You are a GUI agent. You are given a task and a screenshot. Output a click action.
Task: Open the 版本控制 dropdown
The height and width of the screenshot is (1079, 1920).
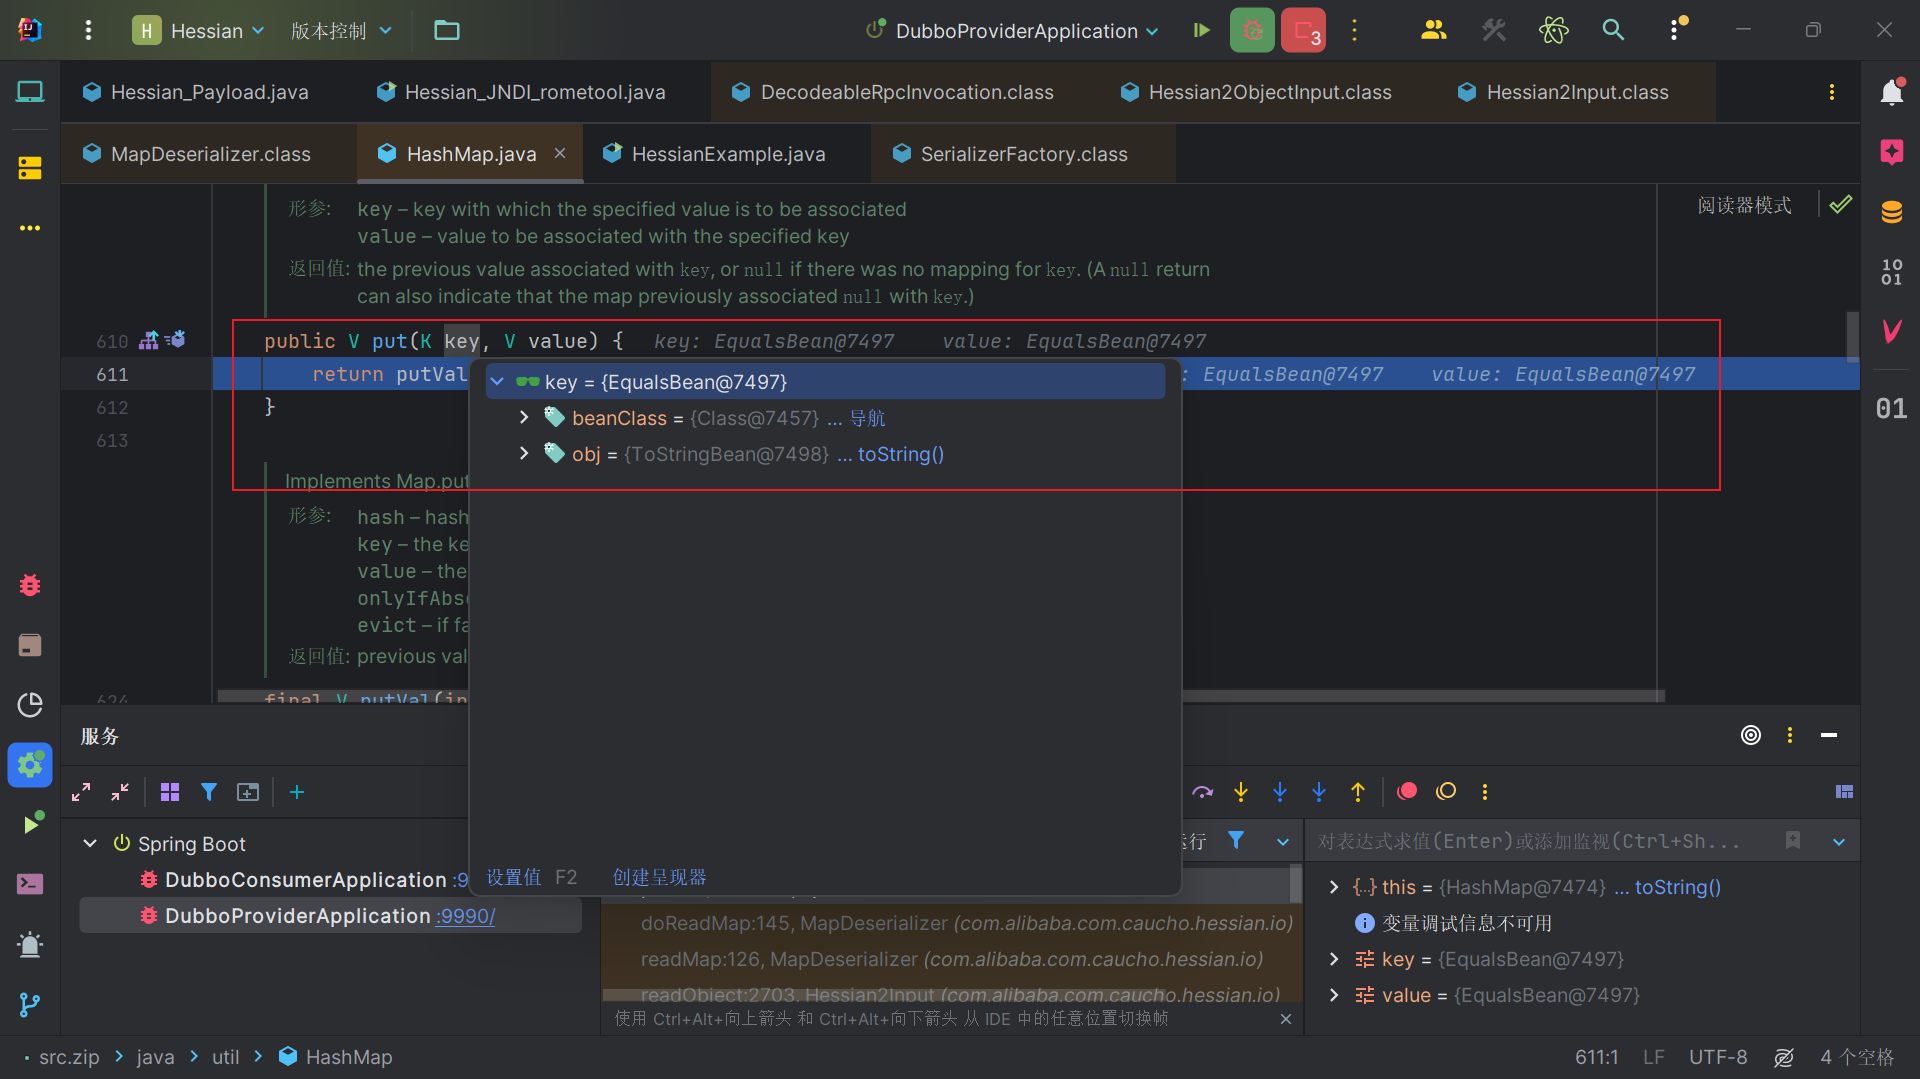(x=341, y=30)
